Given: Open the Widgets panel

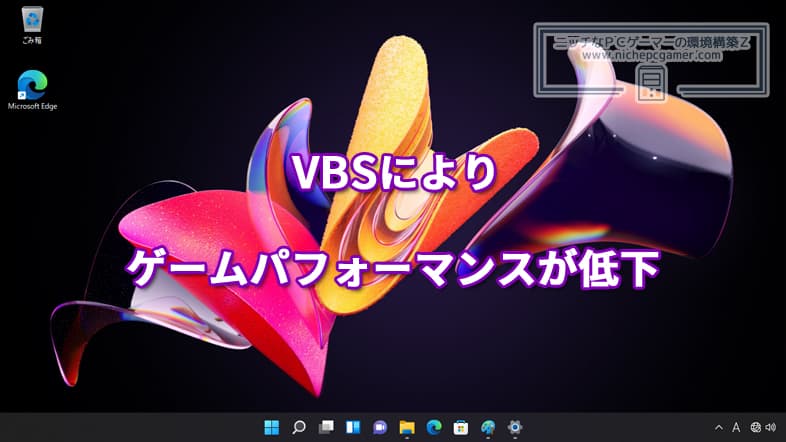Looking at the screenshot, I should [x=353, y=427].
